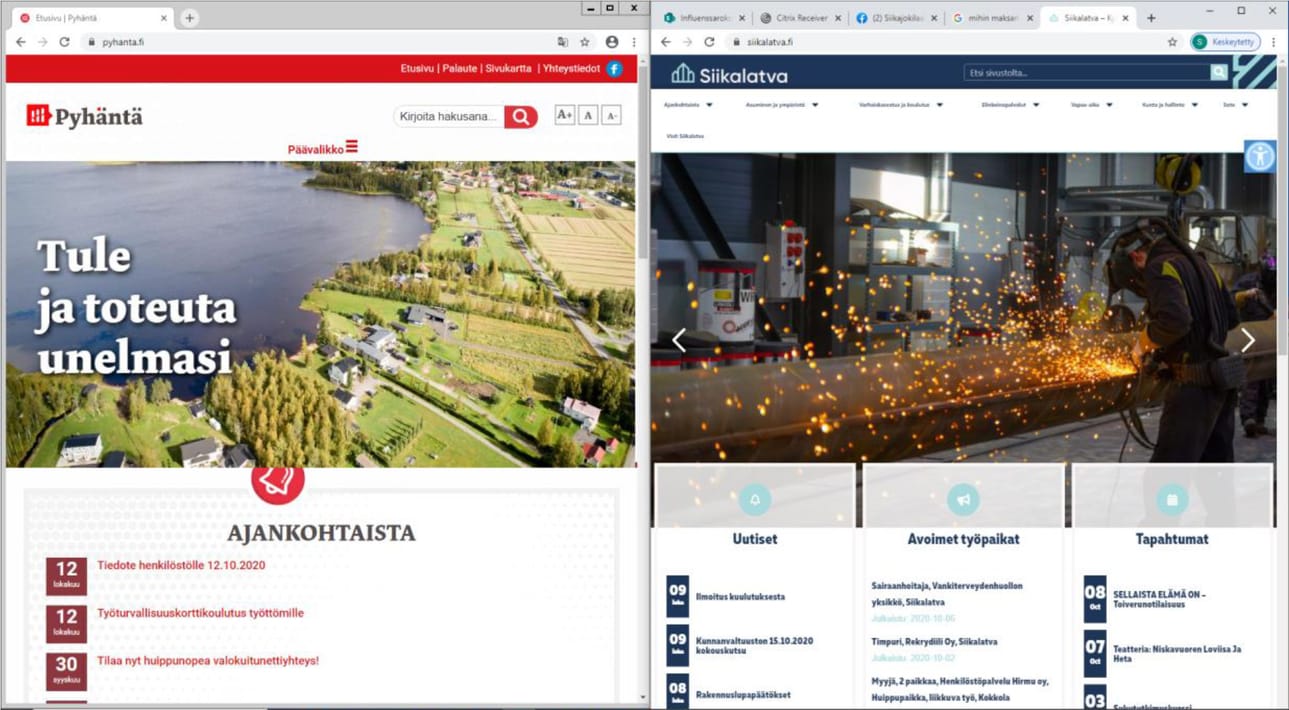Click the Keskeytetty profile button

coord(1225,42)
